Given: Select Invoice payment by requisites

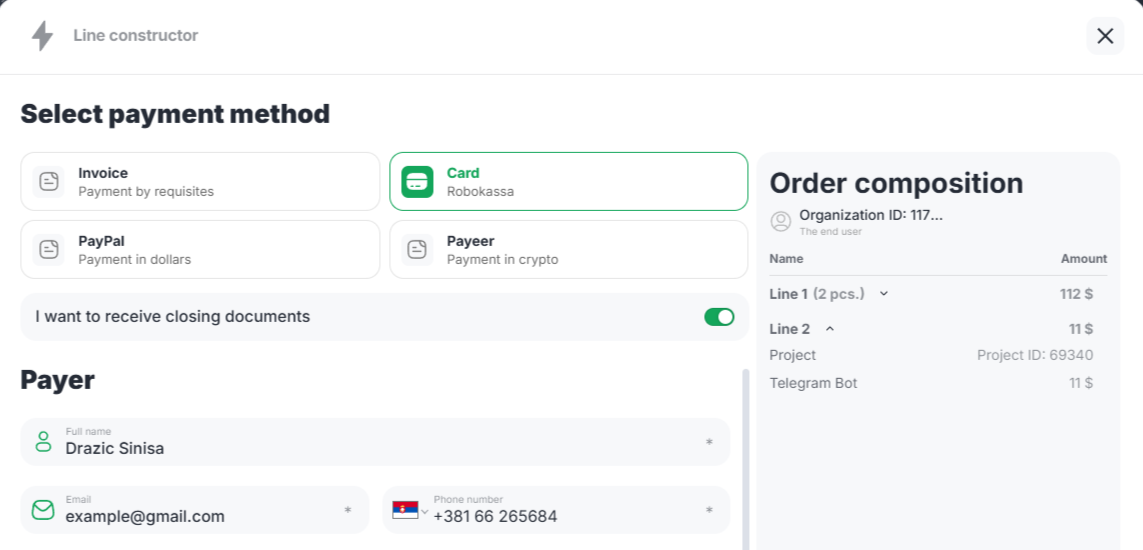Looking at the screenshot, I should (x=200, y=181).
